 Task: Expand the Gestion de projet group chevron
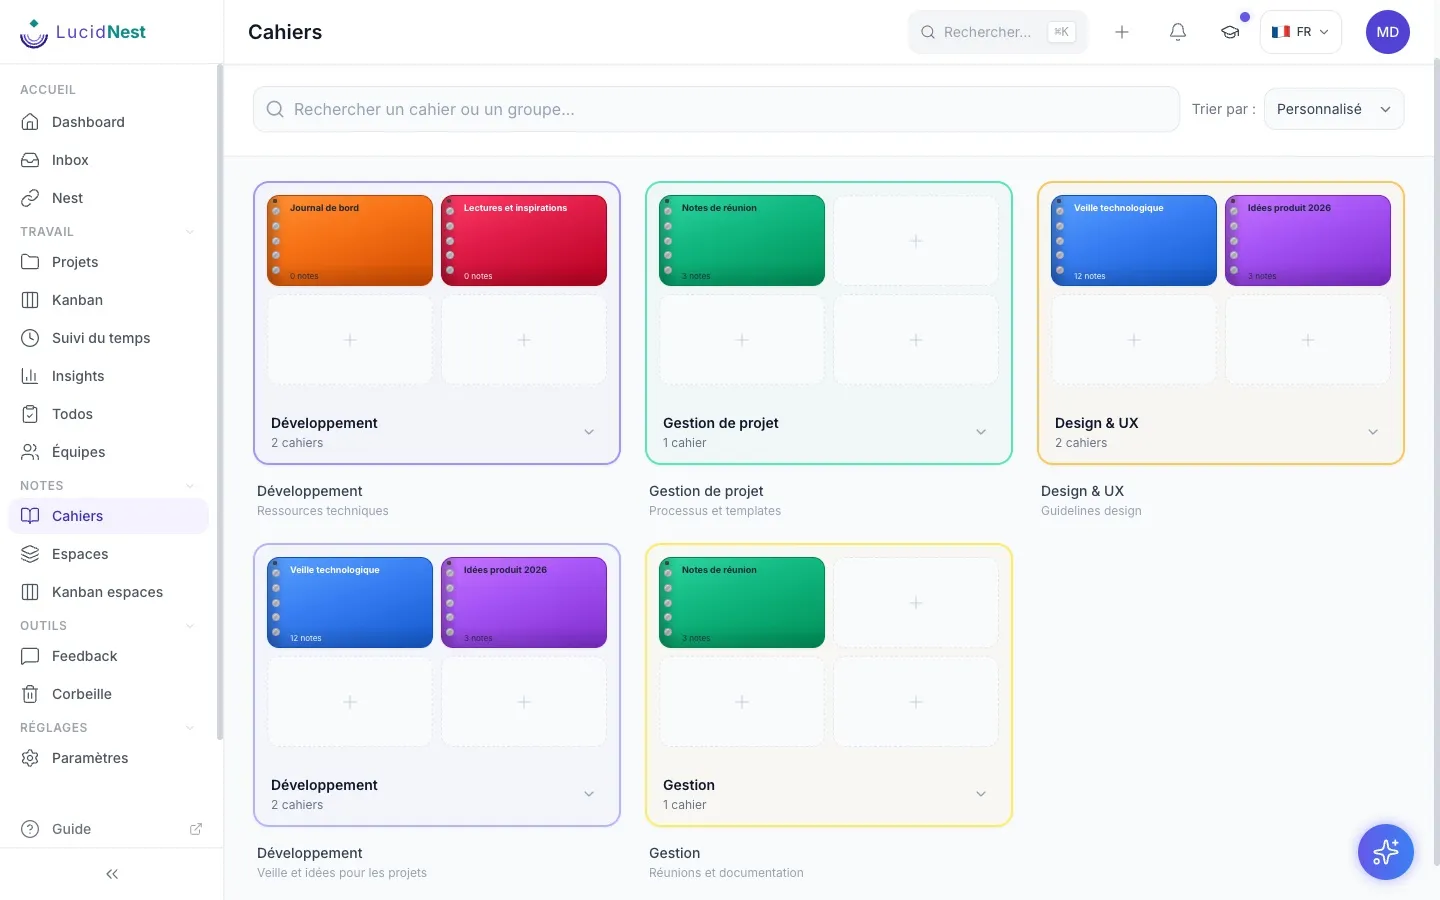click(981, 432)
